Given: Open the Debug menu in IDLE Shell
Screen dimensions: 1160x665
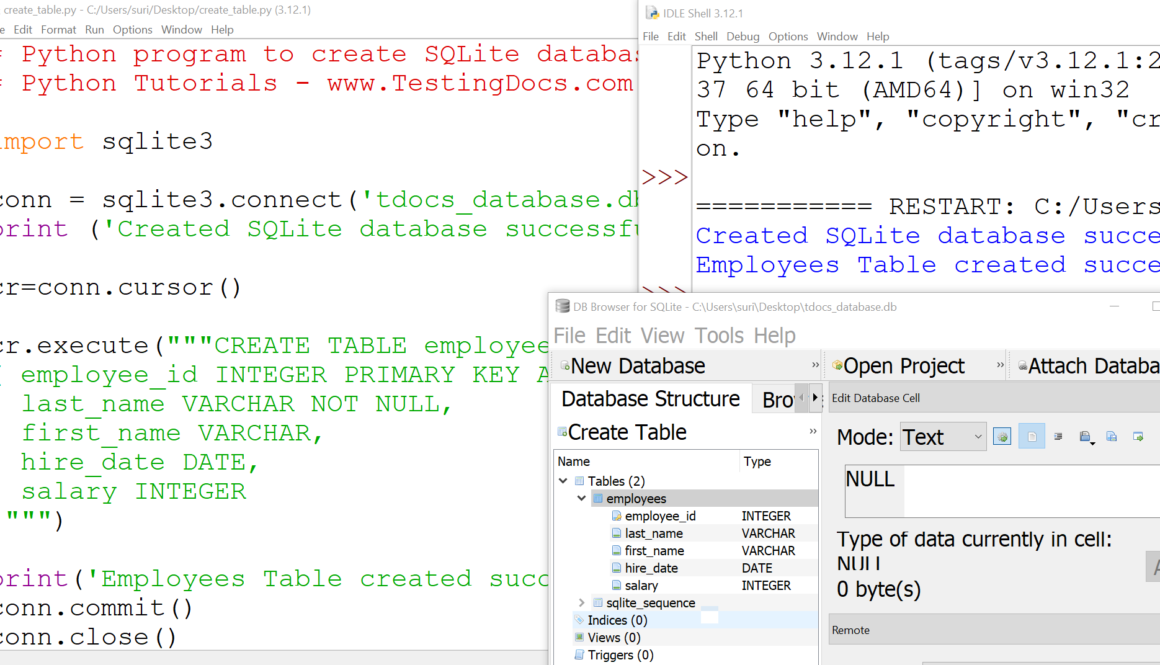Looking at the screenshot, I should point(743,36).
